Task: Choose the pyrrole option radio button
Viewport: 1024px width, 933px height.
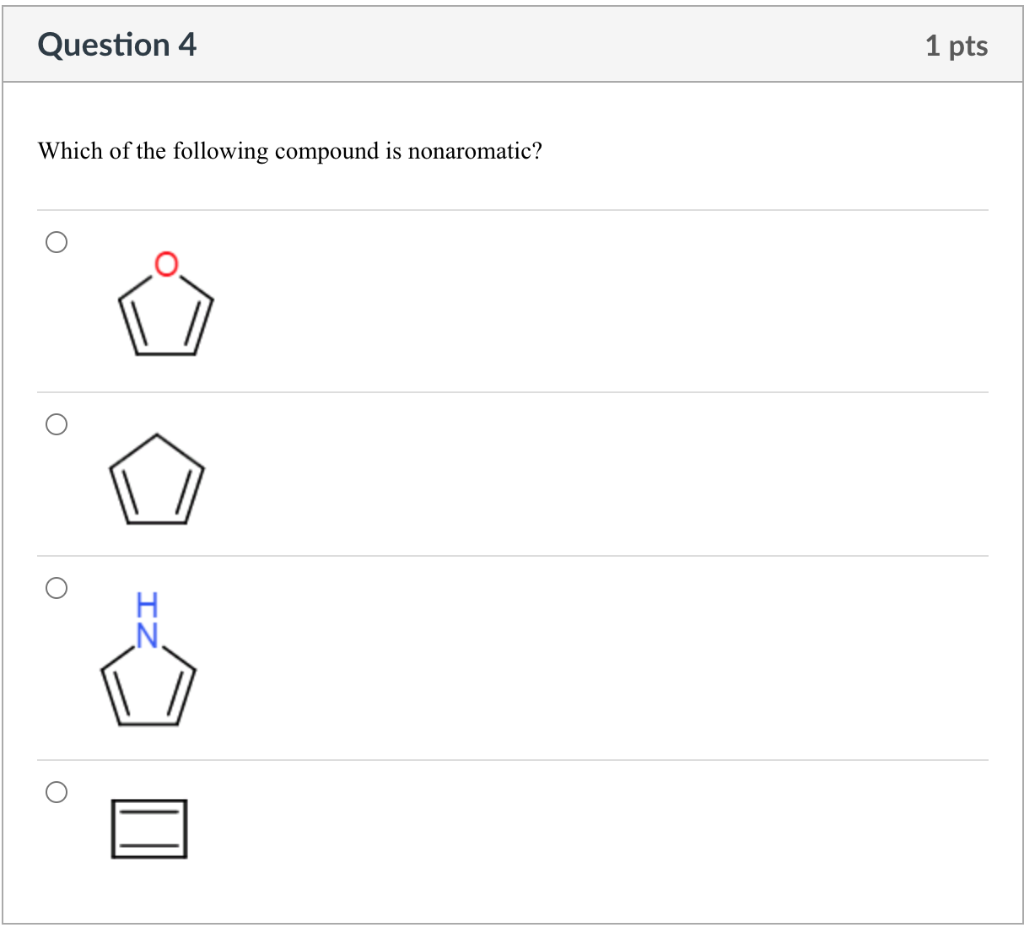Action: click(56, 588)
